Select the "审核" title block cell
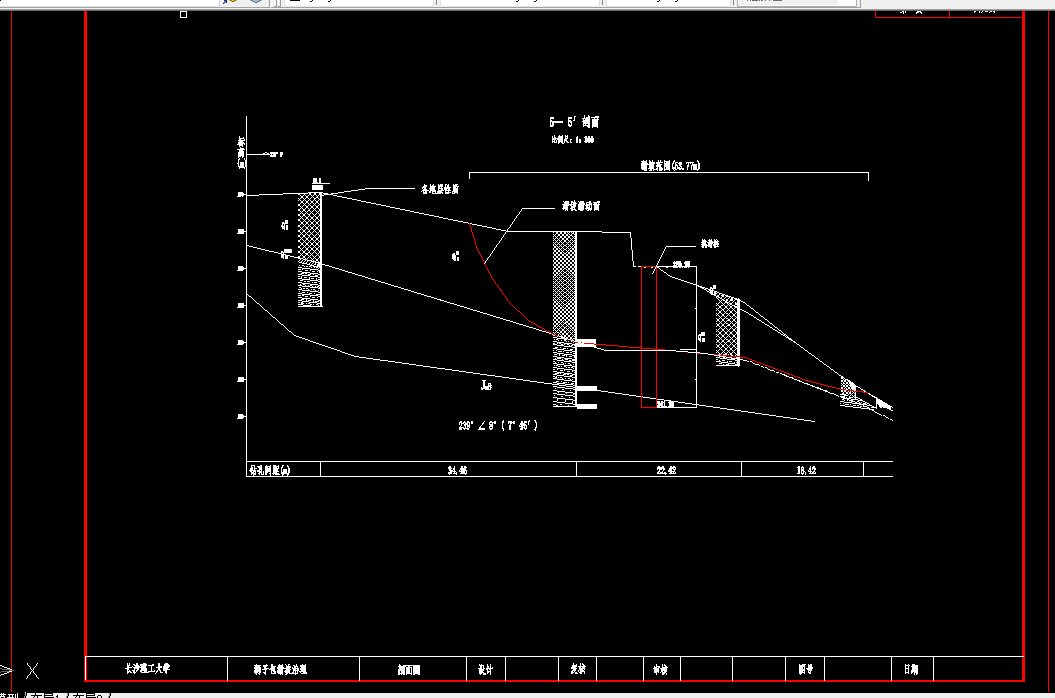This screenshot has height=698, width=1055. [660, 669]
